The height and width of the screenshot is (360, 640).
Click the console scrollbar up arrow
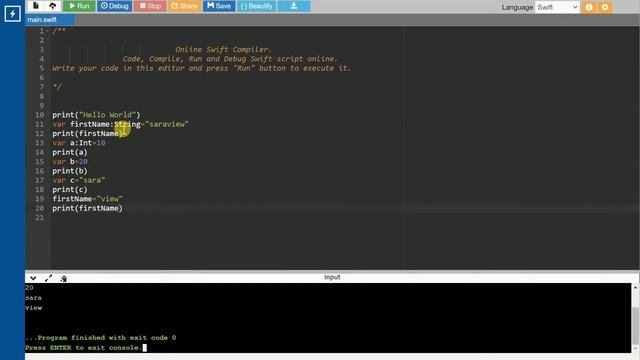pyautogui.click(x=636, y=288)
